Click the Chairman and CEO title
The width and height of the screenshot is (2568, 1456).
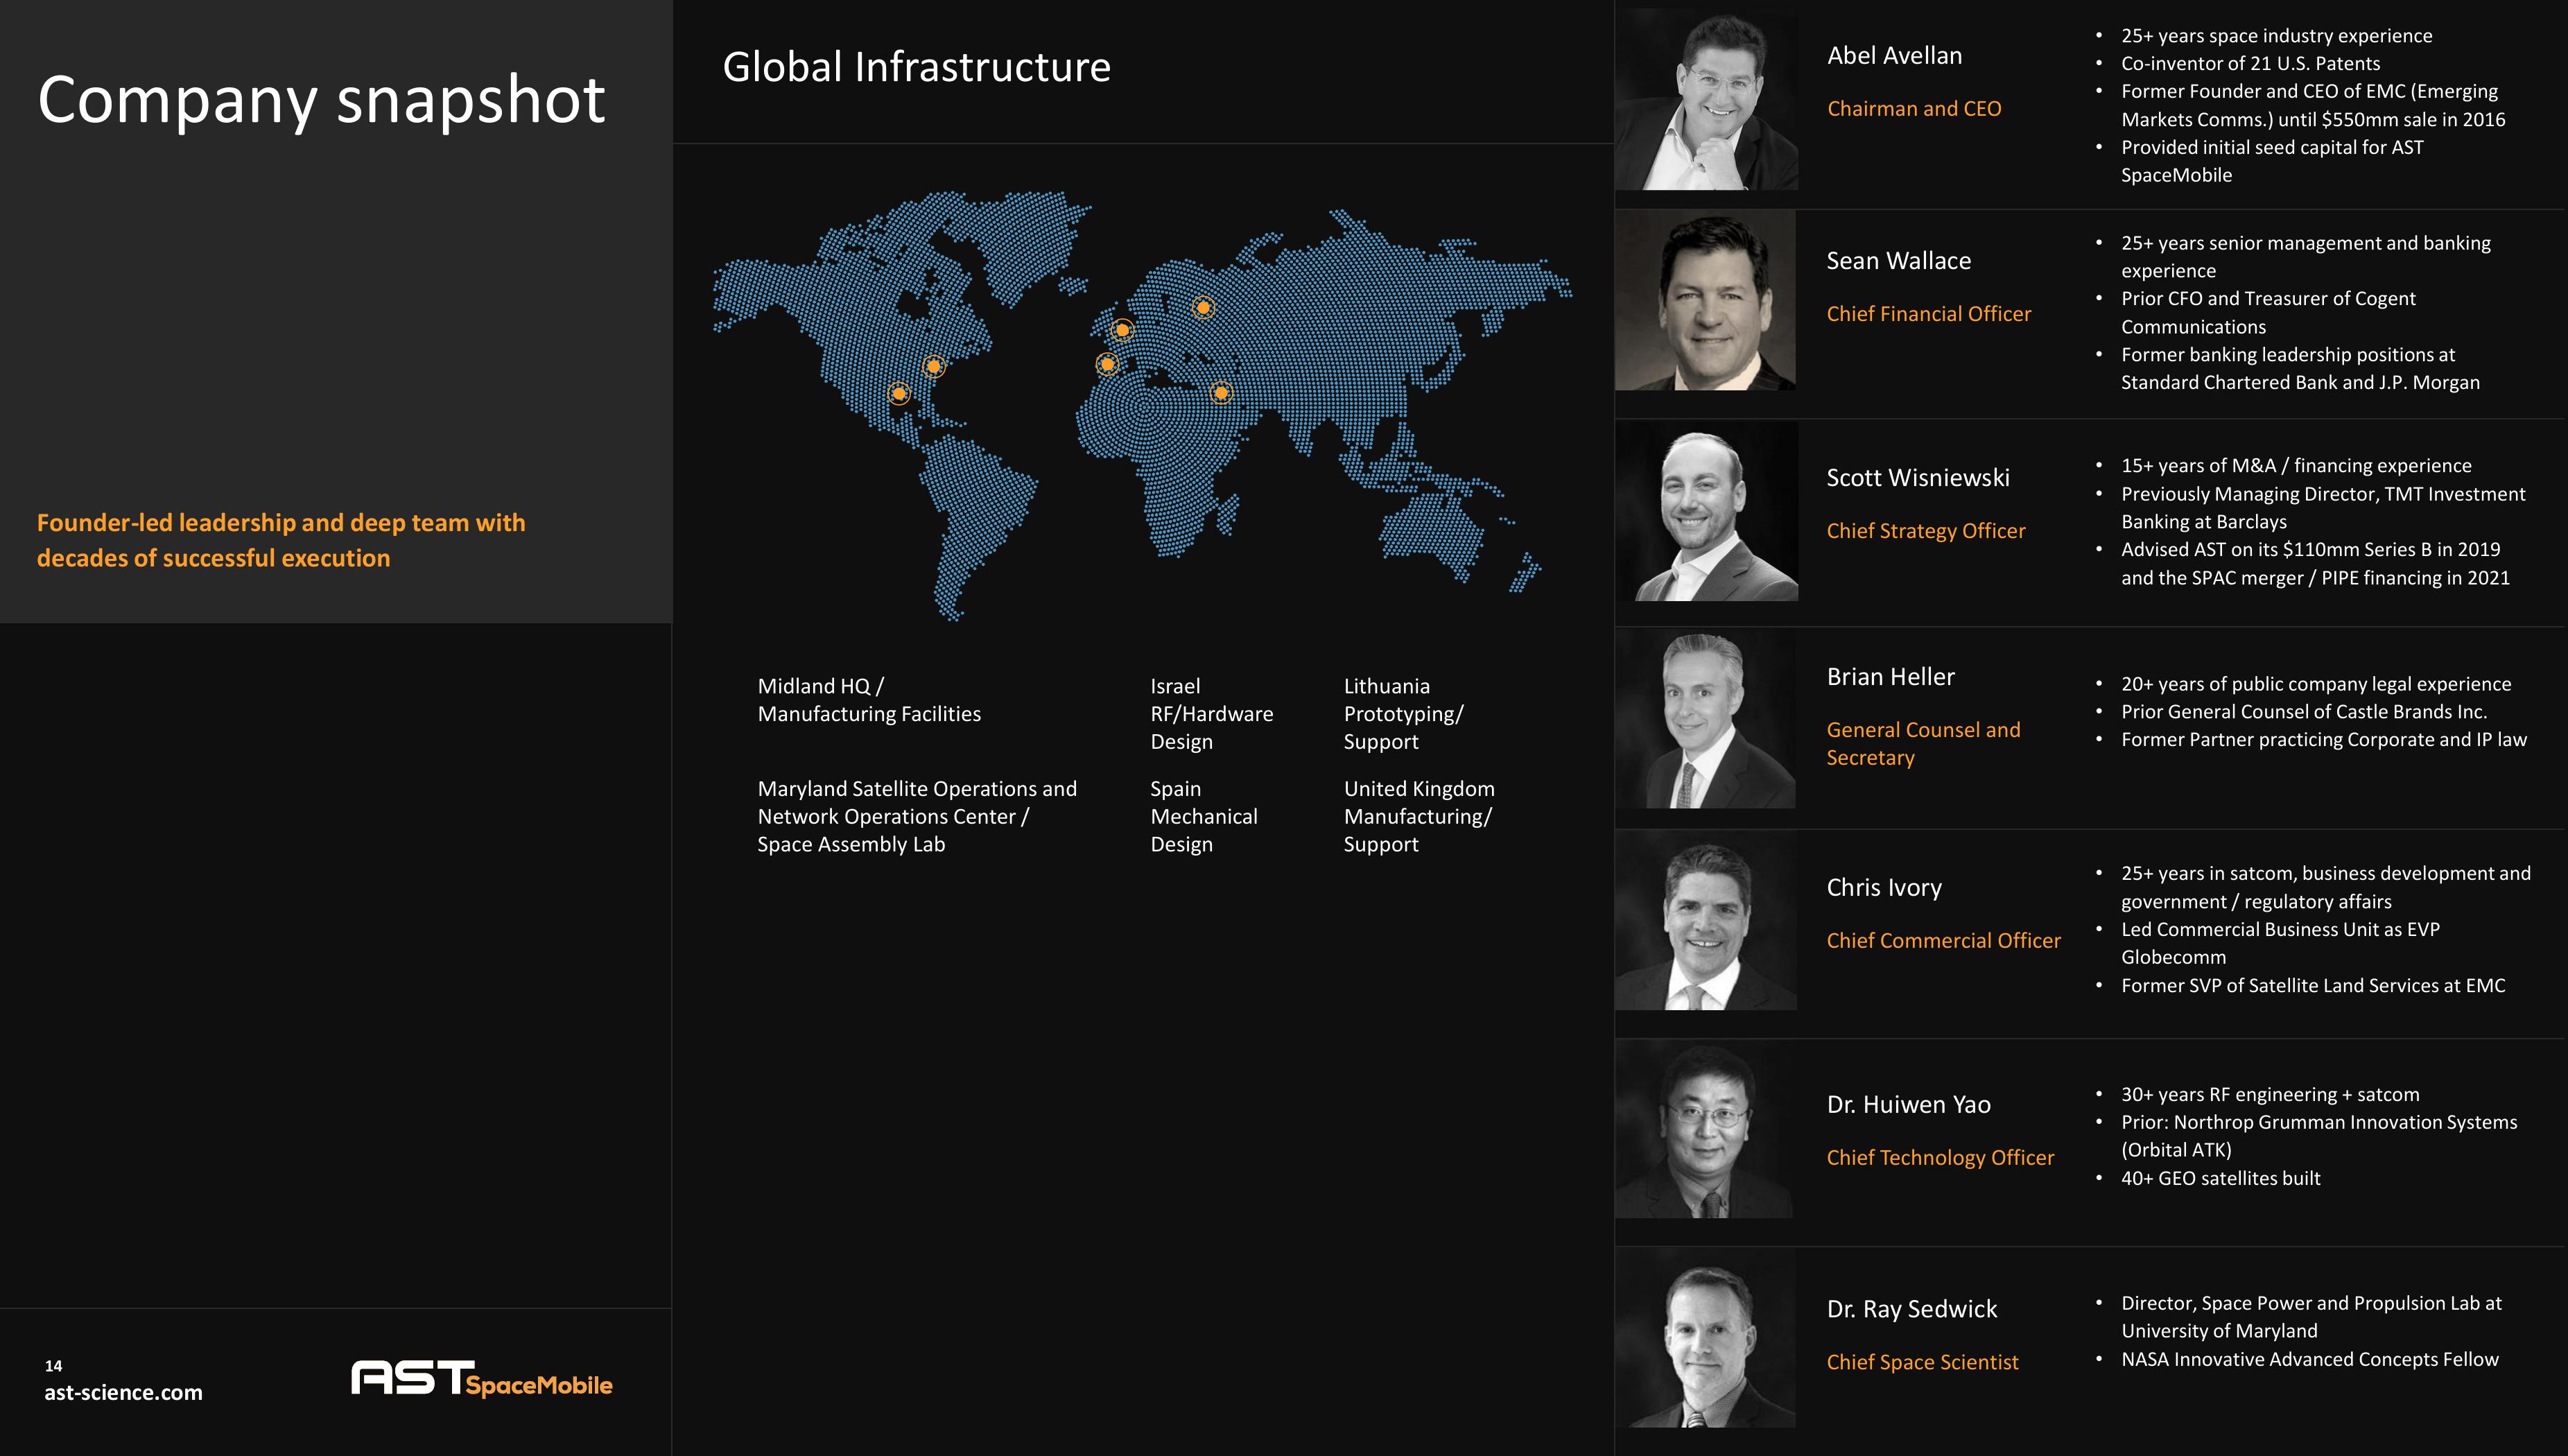pyautogui.click(x=1914, y=109)
